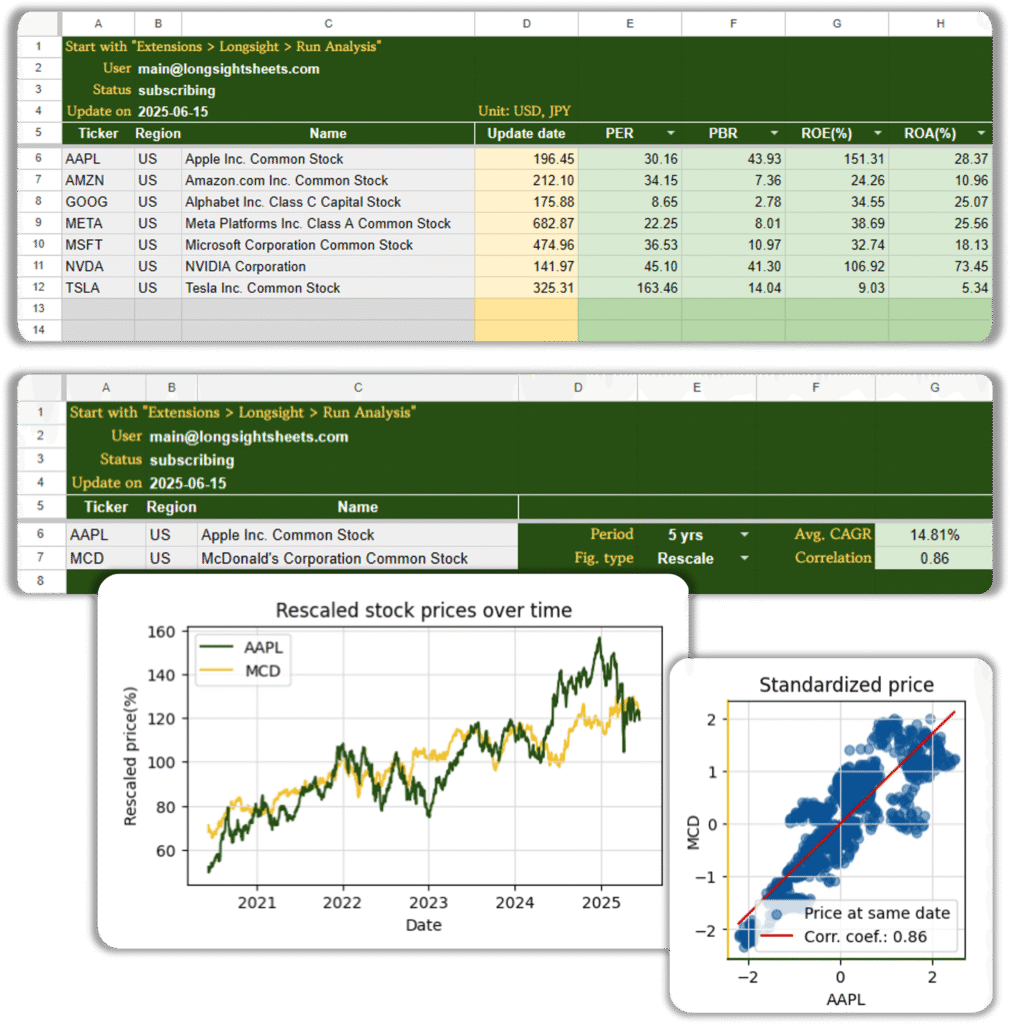Click the "subscribing" status cell in the lower sheet
Image resolution: width=1010 pixels, height=1024 pixels.
point(192,460)
